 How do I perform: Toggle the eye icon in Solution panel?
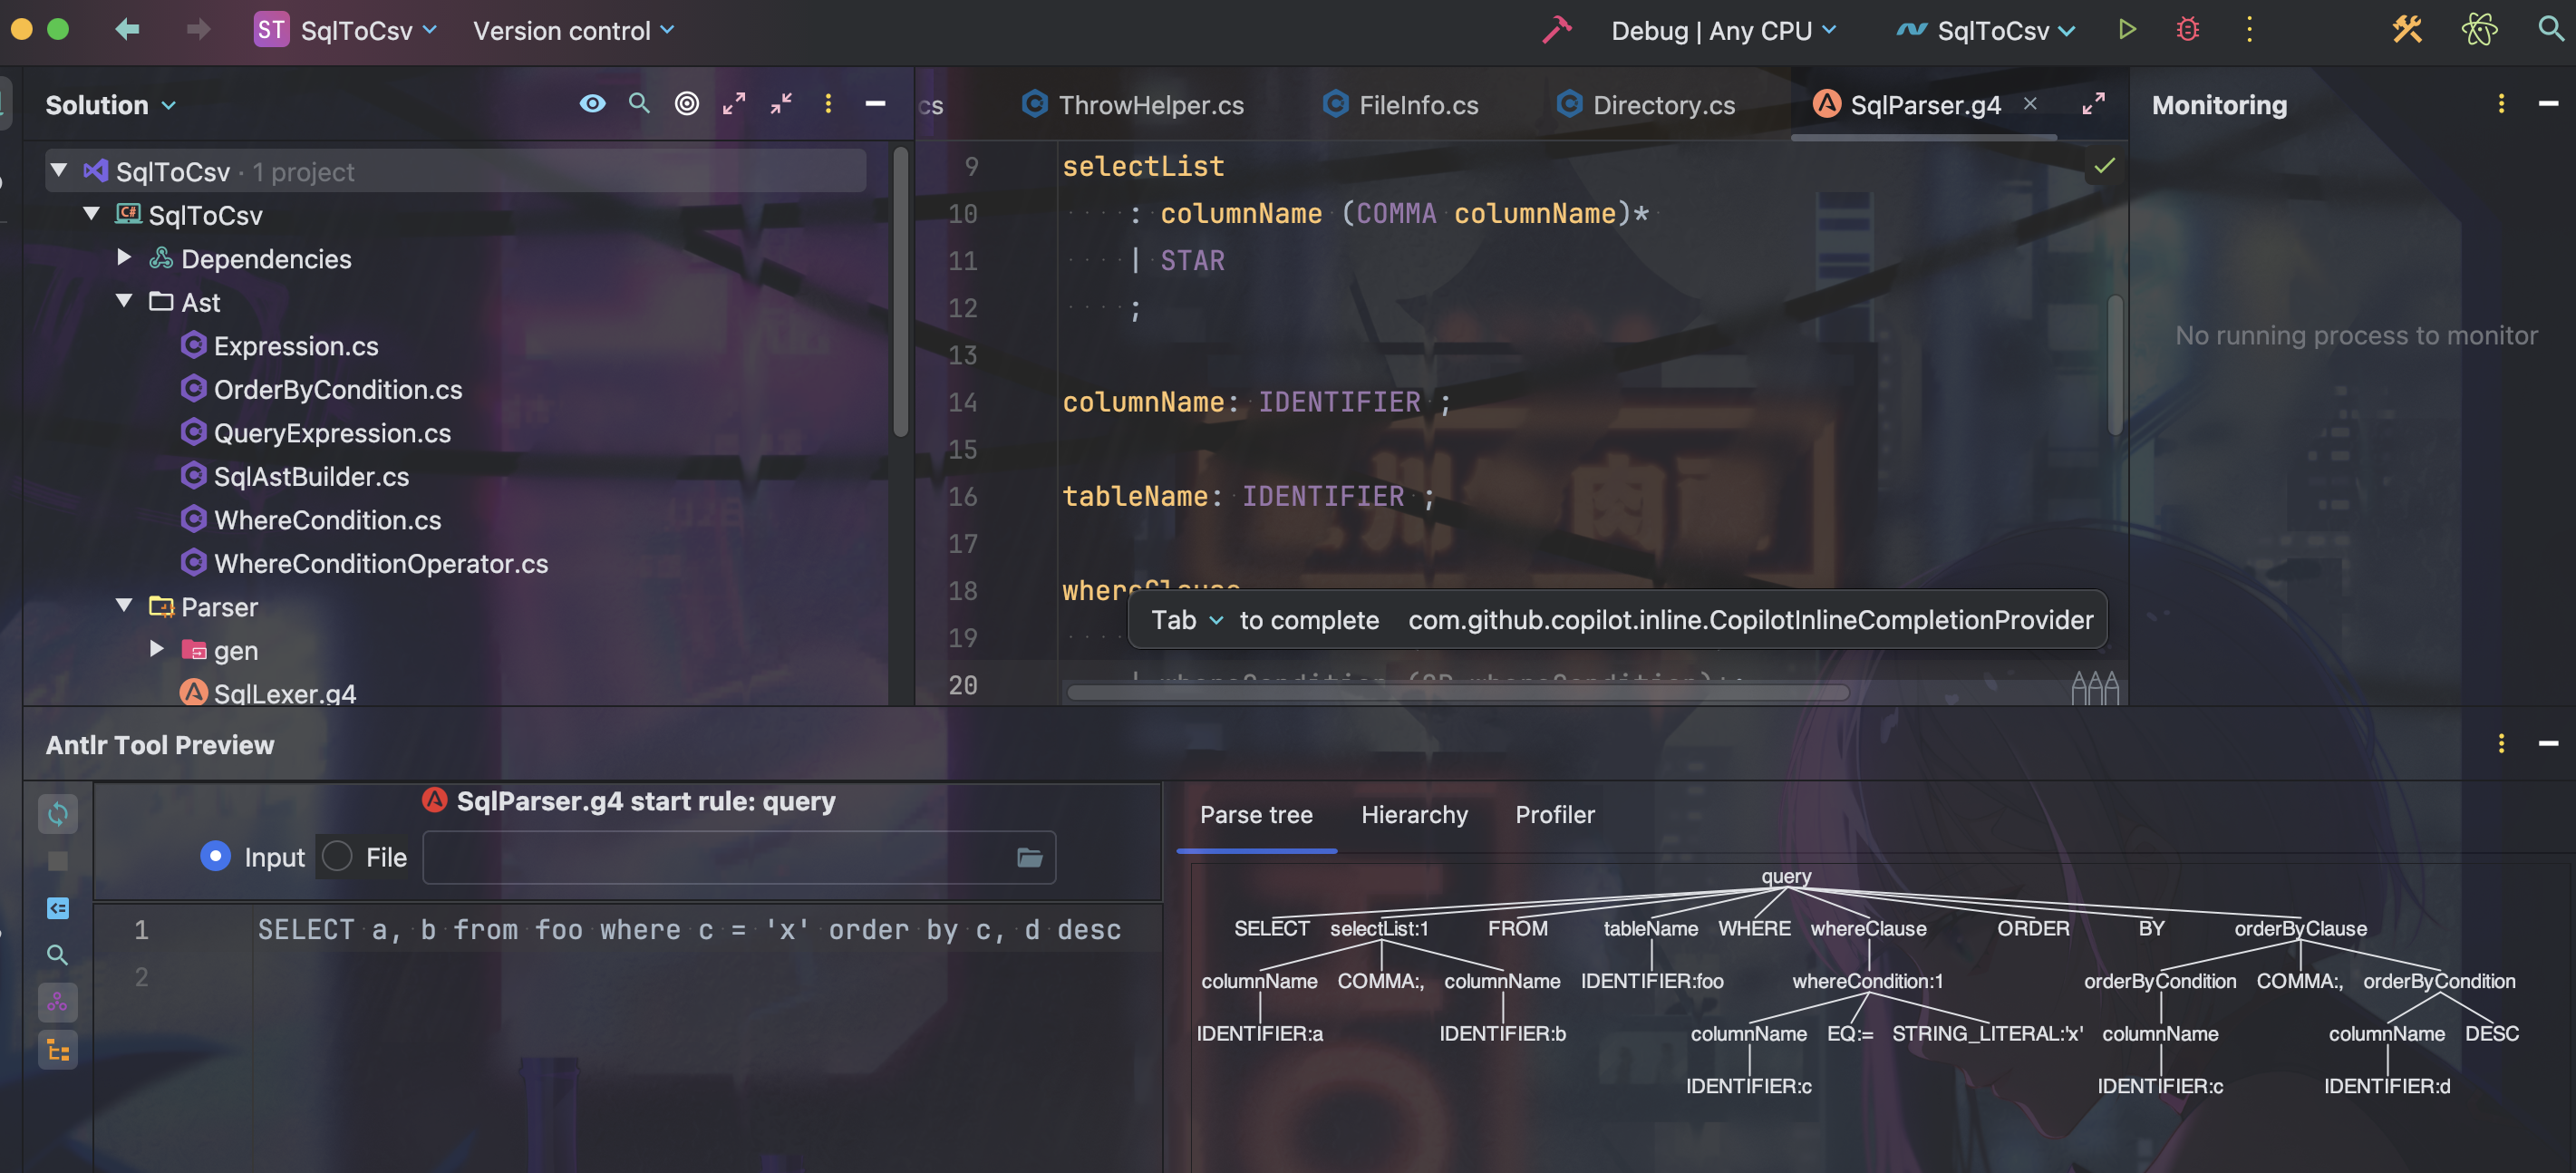point(592,104)
